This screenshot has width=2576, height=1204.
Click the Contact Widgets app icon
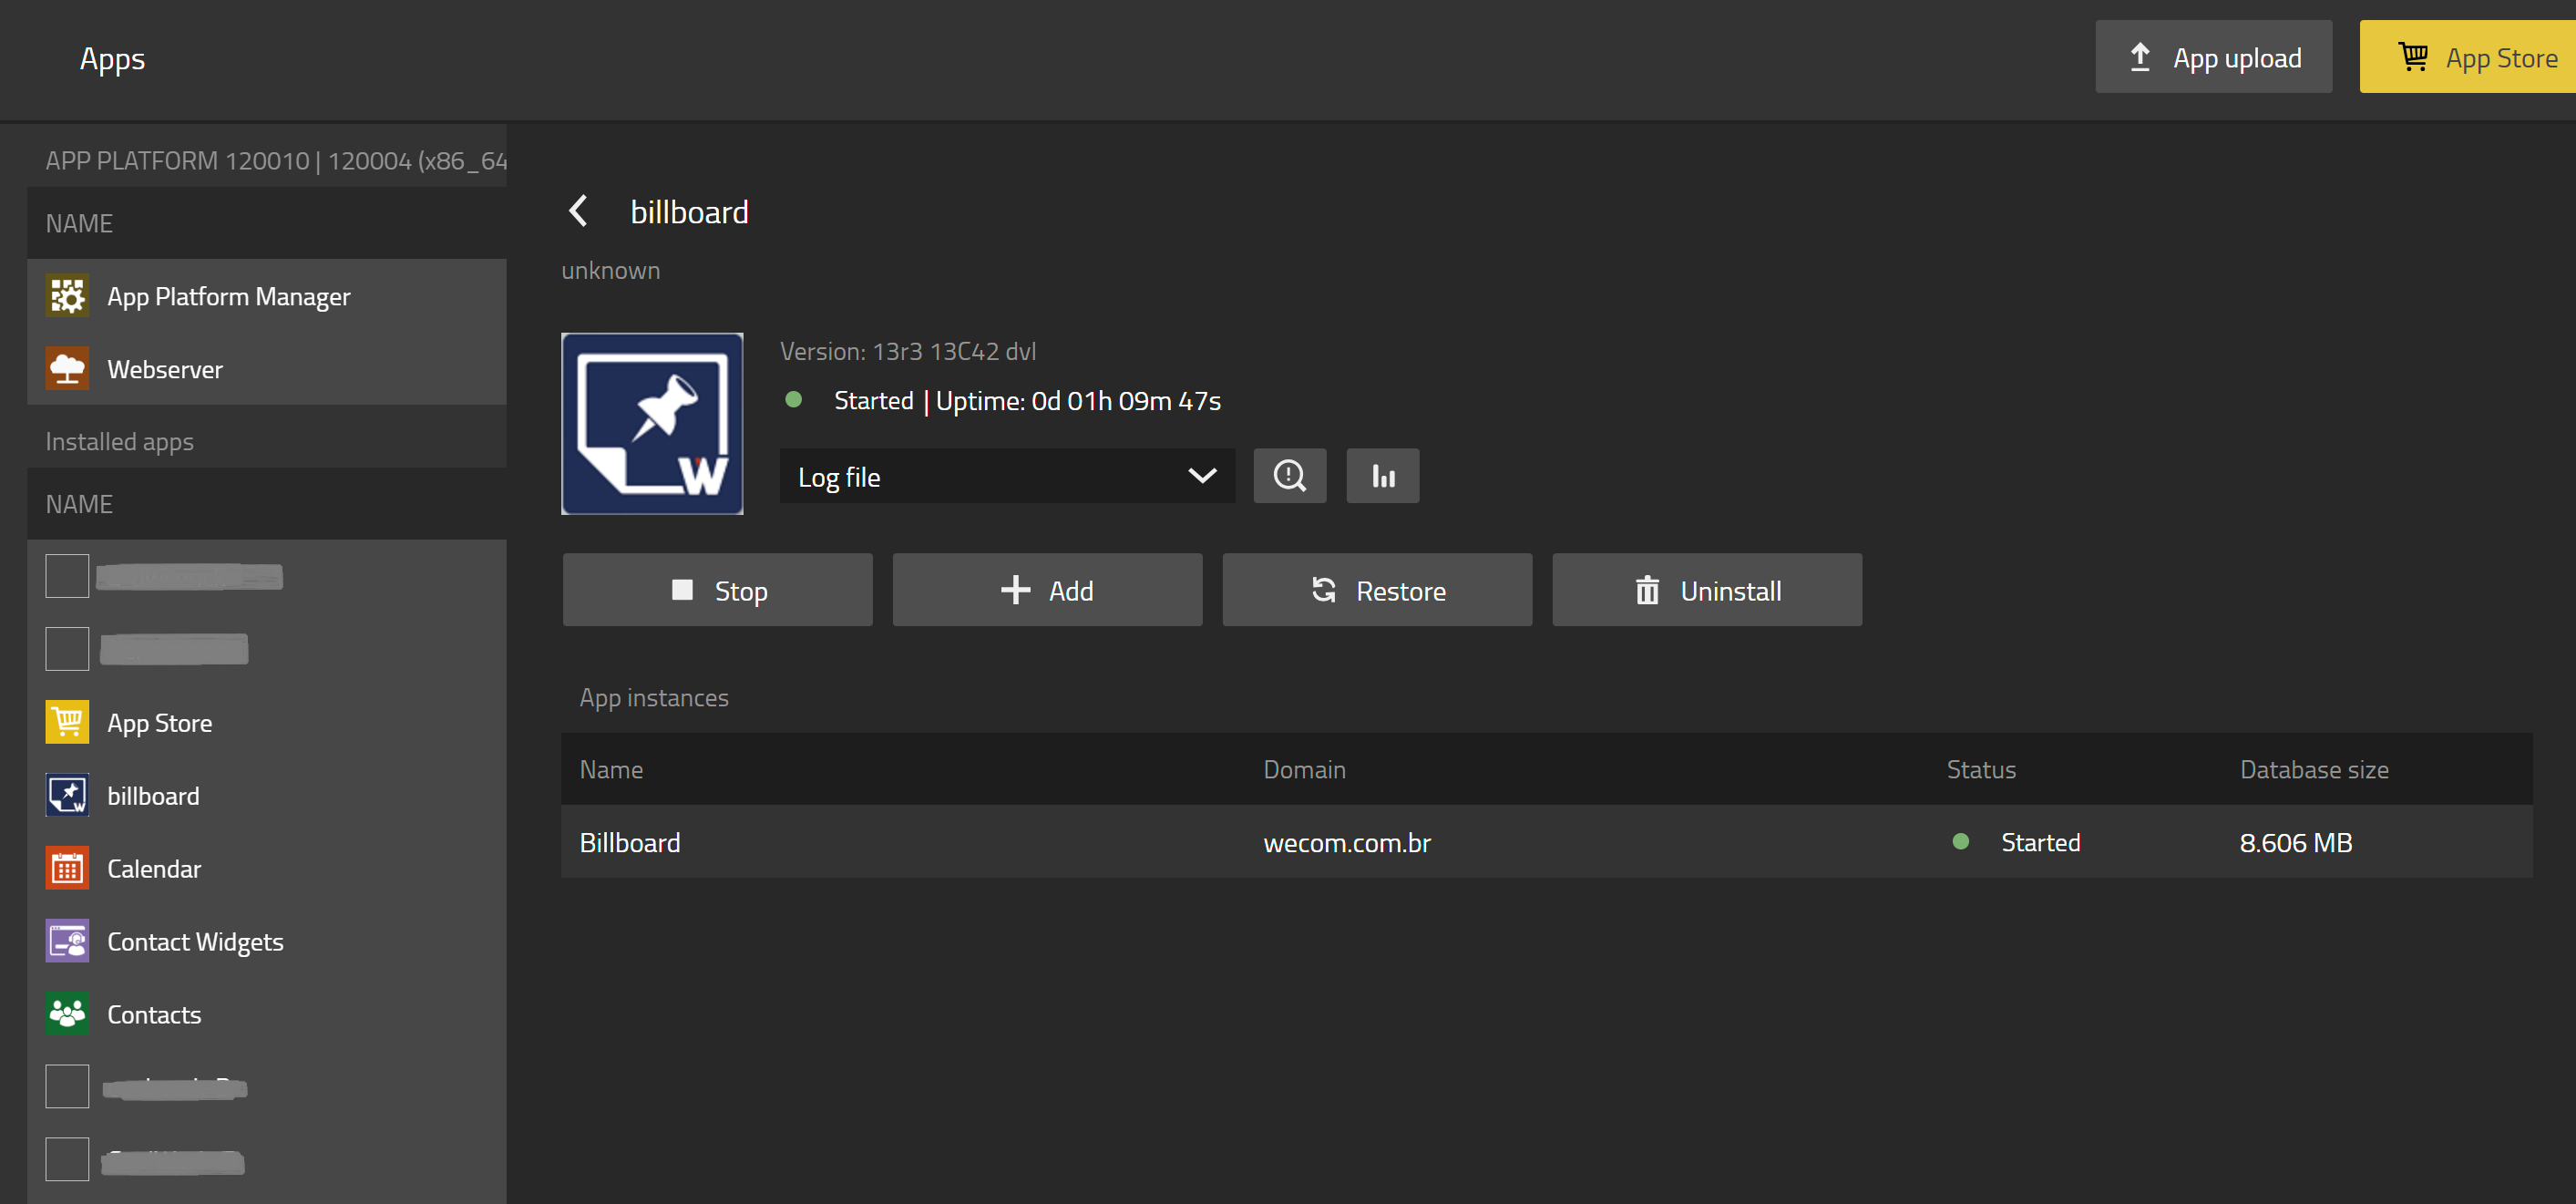(x=67, y=941)
